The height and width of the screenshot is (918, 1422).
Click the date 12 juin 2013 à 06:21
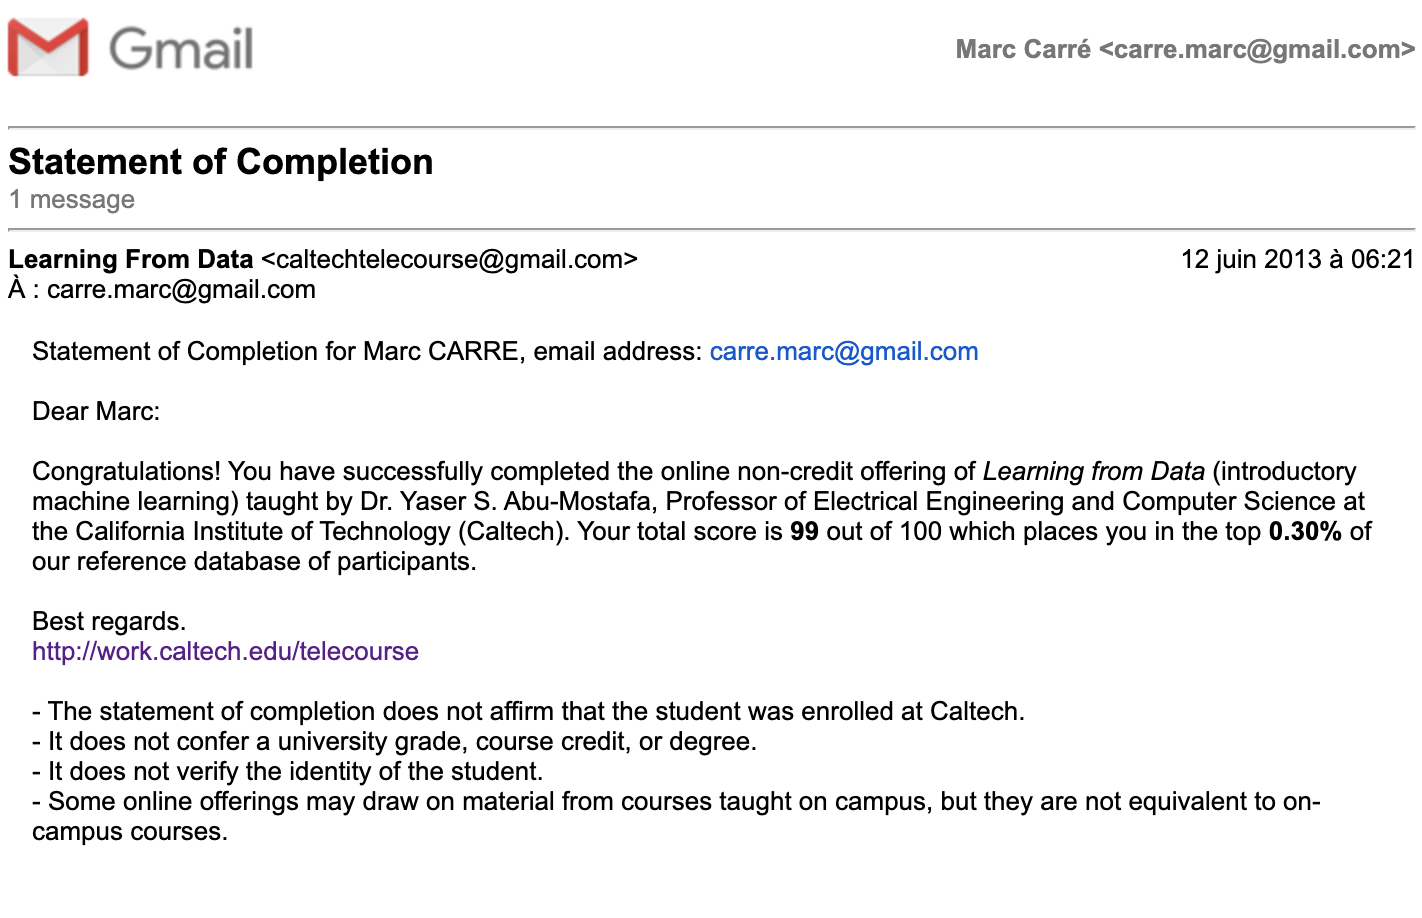[1298, 259]
